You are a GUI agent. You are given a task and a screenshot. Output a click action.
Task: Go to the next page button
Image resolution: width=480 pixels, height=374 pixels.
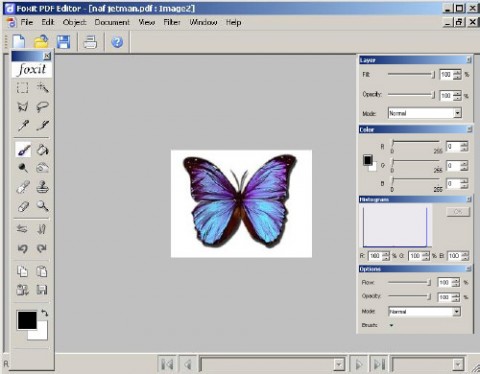(x=359, y=364)
